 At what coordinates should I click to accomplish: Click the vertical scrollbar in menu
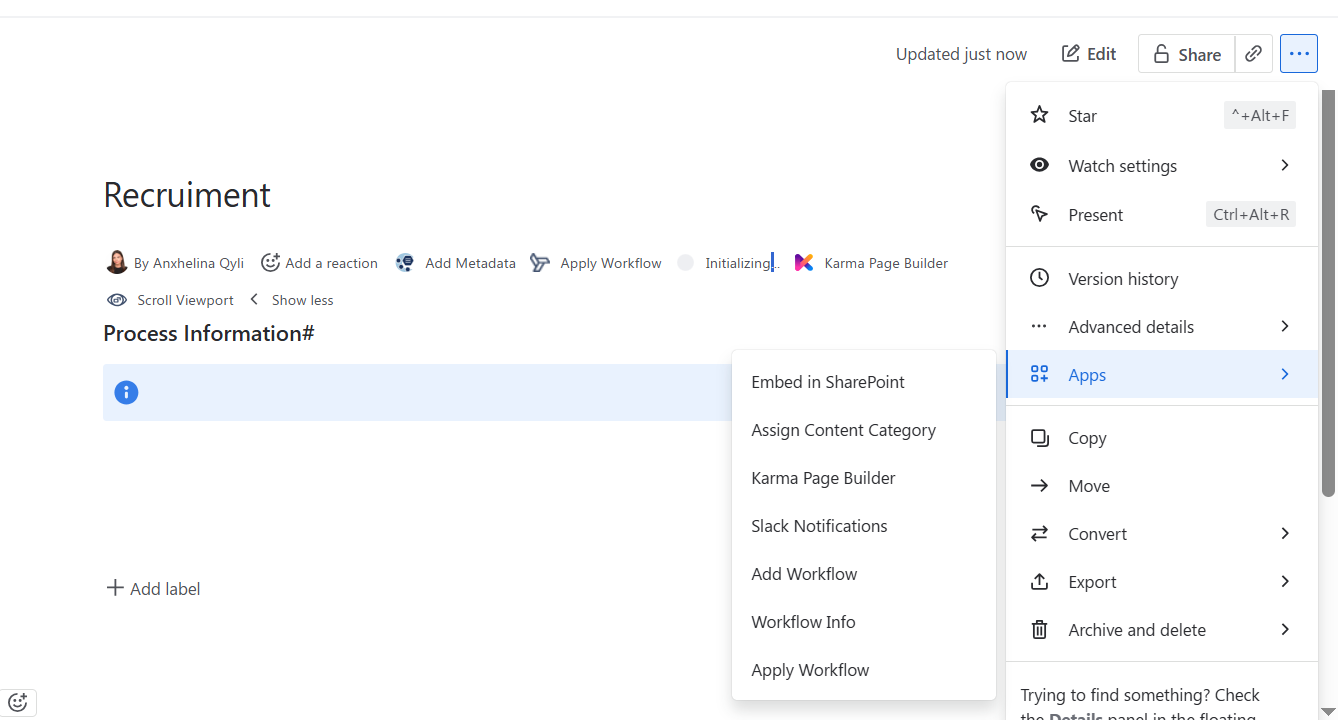tap(1328, 300)
